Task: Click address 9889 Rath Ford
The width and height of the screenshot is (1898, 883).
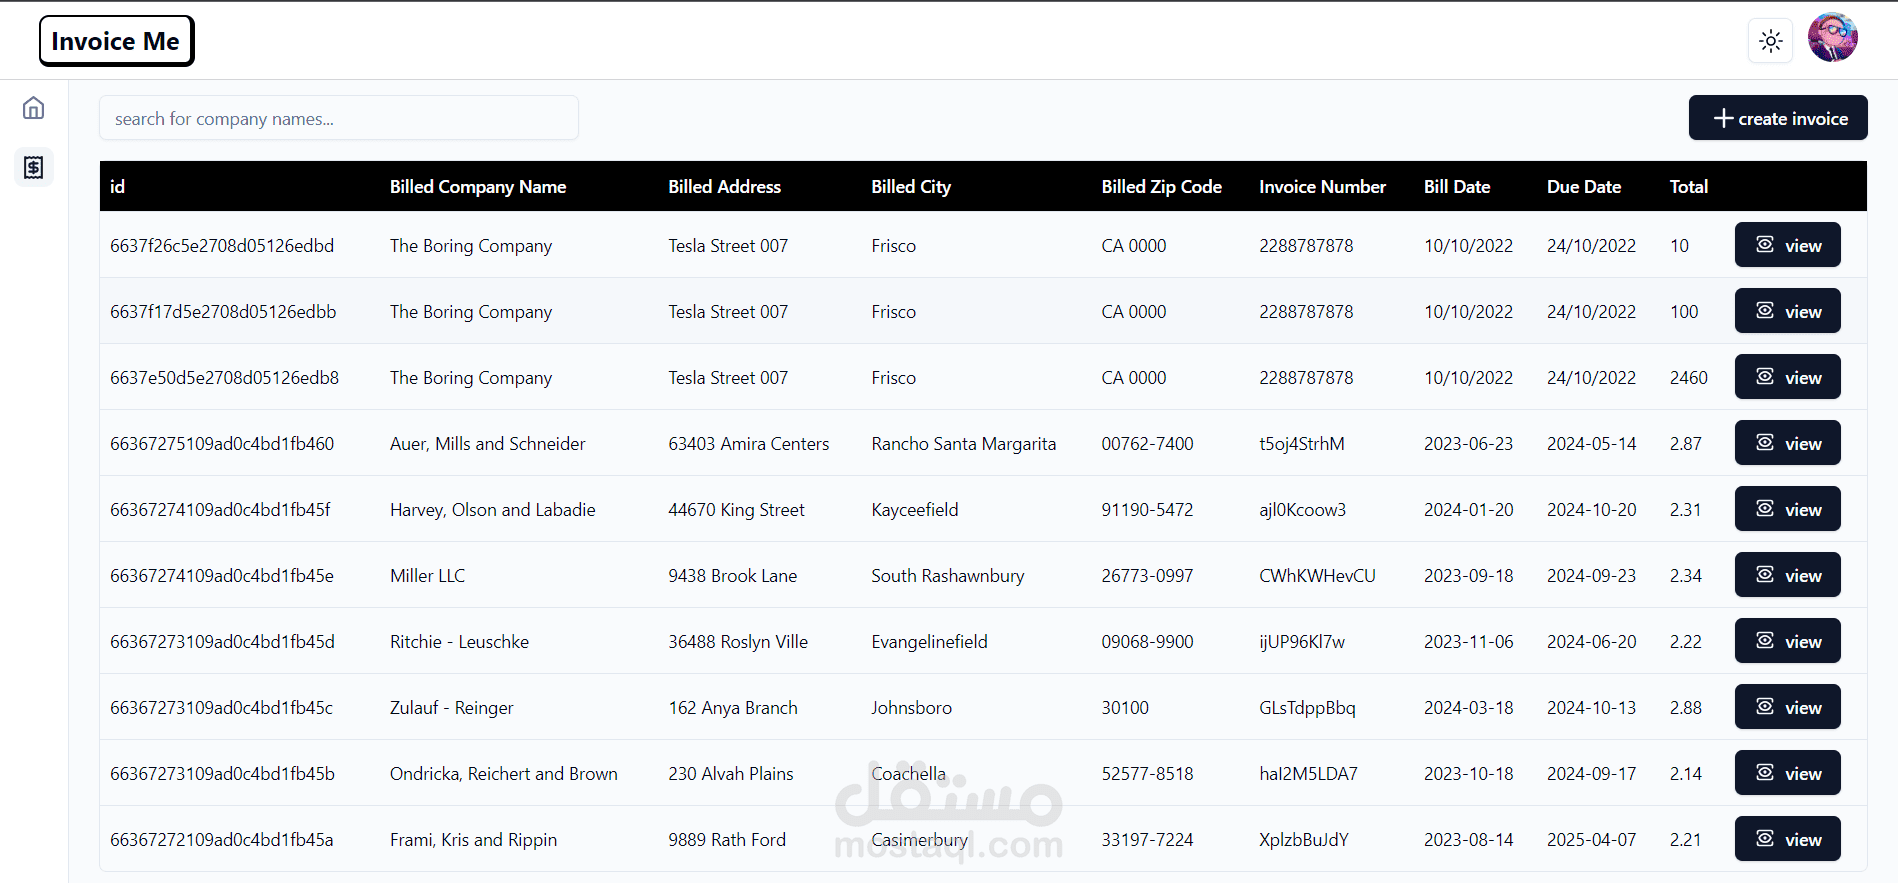Action: (x=727, y=840)
